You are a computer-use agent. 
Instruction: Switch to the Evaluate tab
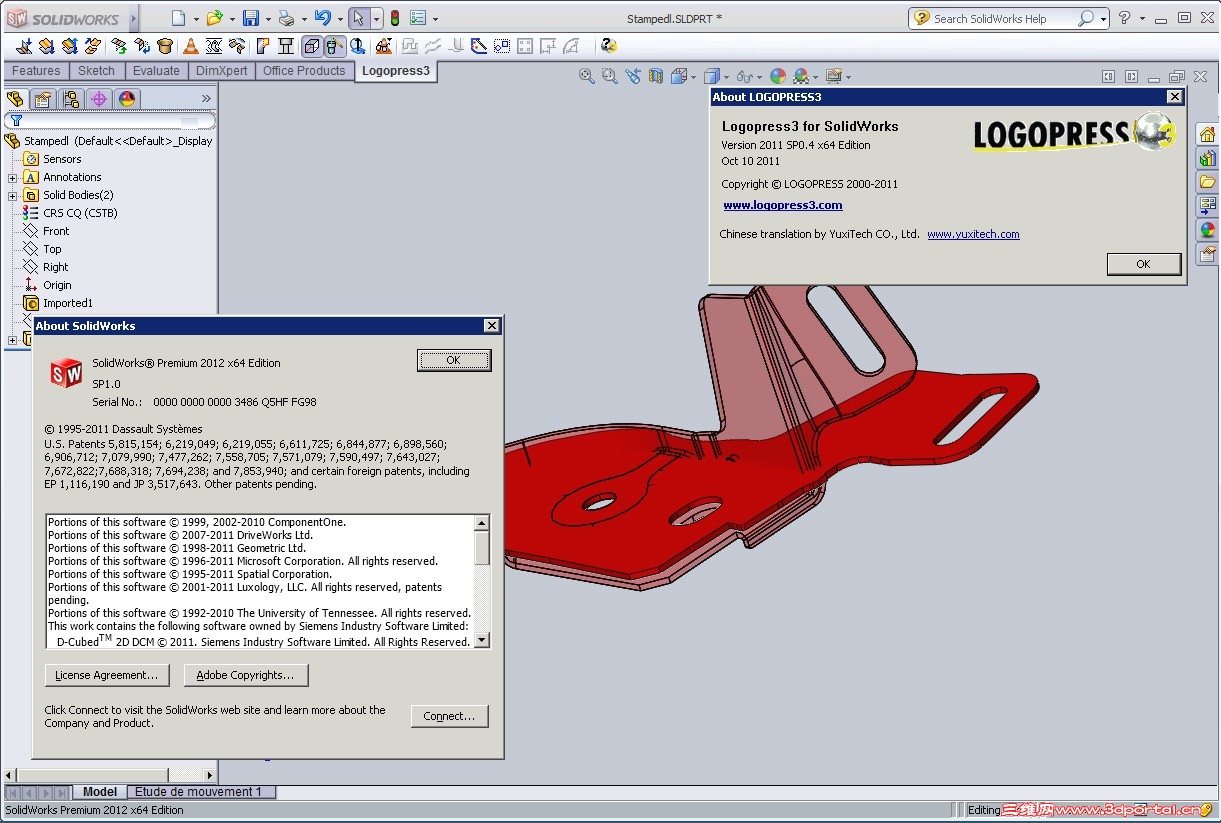(156, 71)
